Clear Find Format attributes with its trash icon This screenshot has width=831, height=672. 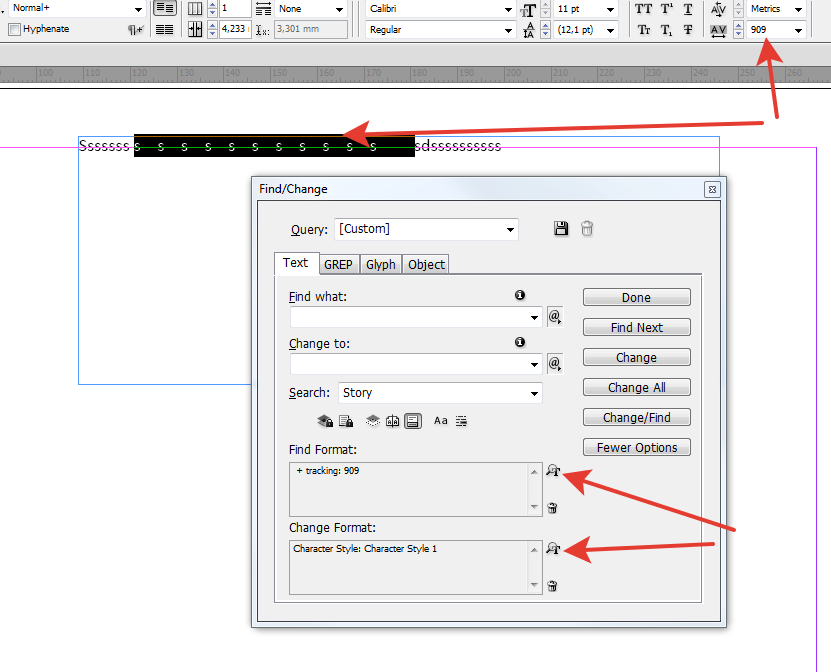(552, 508)
